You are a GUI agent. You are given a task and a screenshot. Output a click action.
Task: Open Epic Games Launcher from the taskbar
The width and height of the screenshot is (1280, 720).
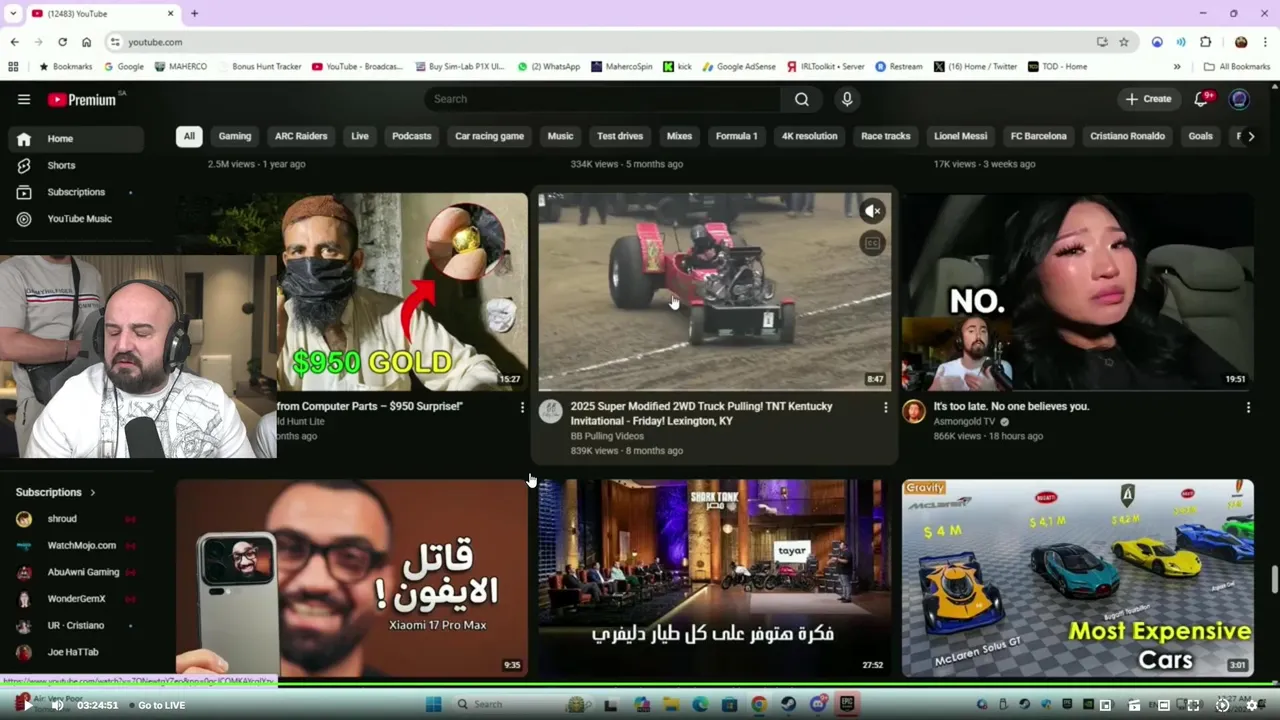coord(847,705)
